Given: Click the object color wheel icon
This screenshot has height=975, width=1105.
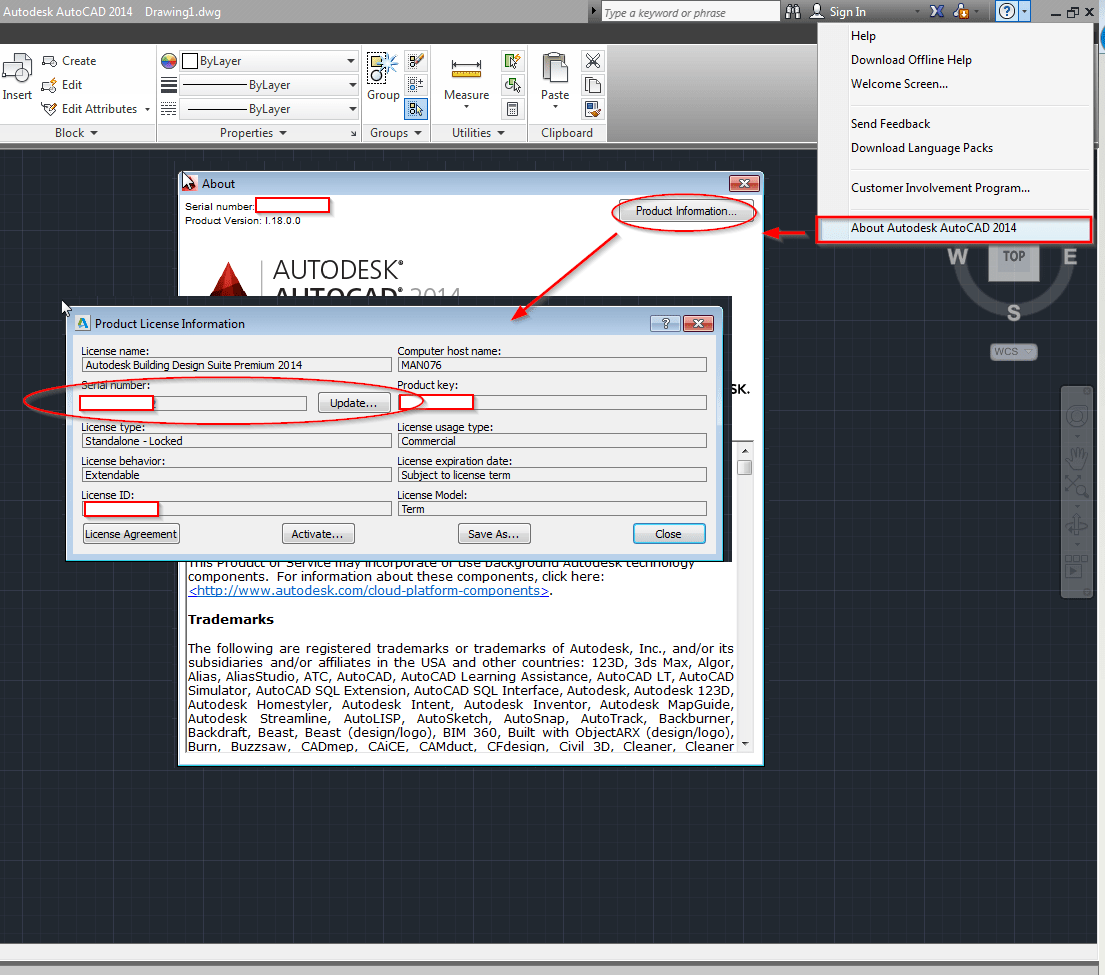Looking at the screenshot, I should 168,61.
